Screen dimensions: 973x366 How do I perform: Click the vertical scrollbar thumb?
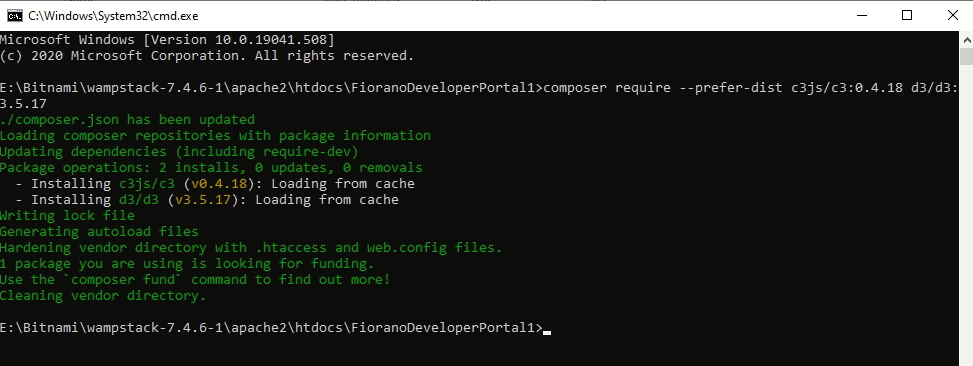tap(967, 56)
